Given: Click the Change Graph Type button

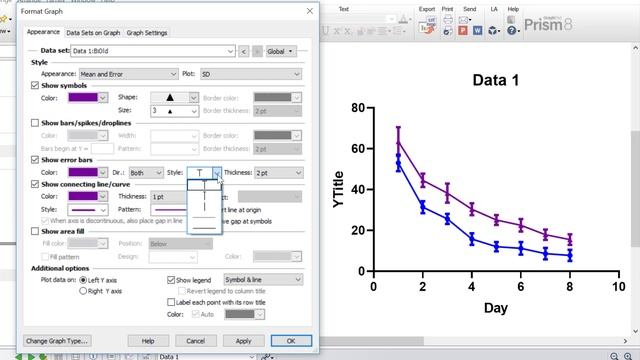Looking at the screenshot, I should click(57, 340).
